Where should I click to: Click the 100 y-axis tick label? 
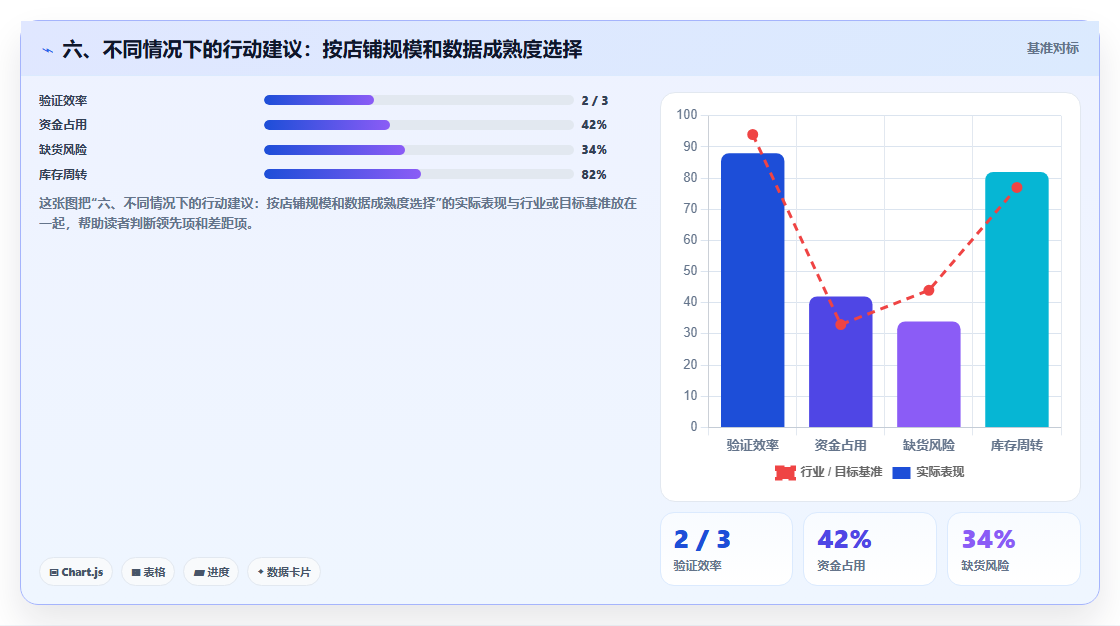pyautogui.click(x=686, y=114)
